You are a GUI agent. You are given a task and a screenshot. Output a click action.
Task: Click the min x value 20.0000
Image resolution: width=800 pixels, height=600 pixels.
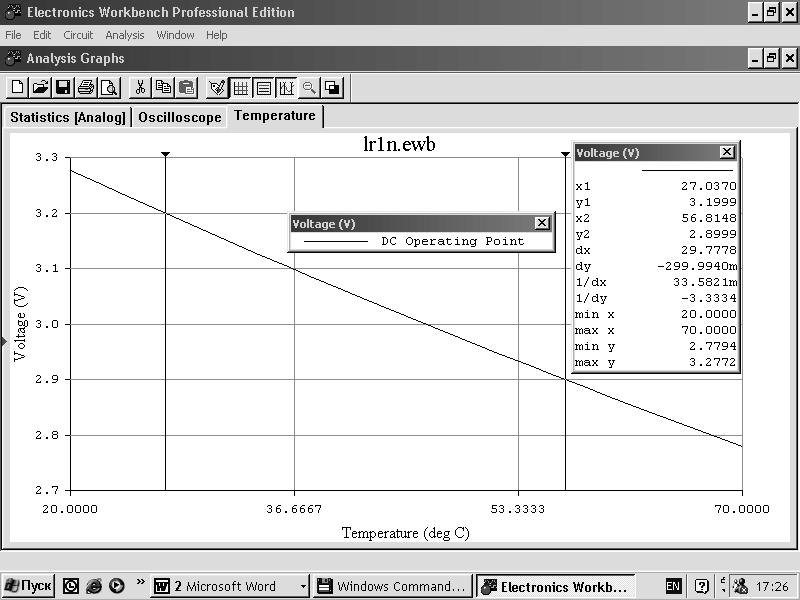point(709,314)
